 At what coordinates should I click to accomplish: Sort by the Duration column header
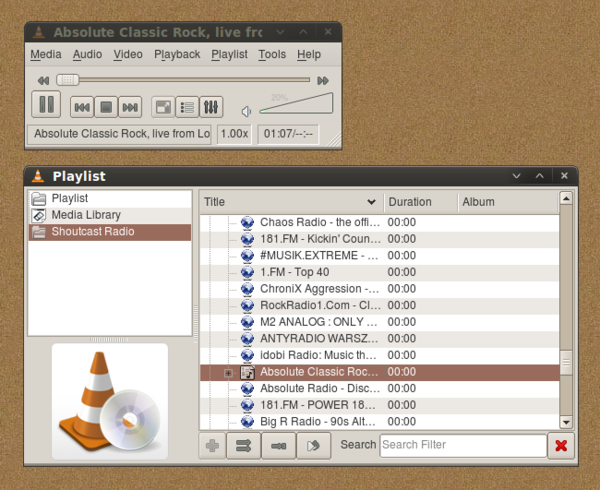(421, 202)
